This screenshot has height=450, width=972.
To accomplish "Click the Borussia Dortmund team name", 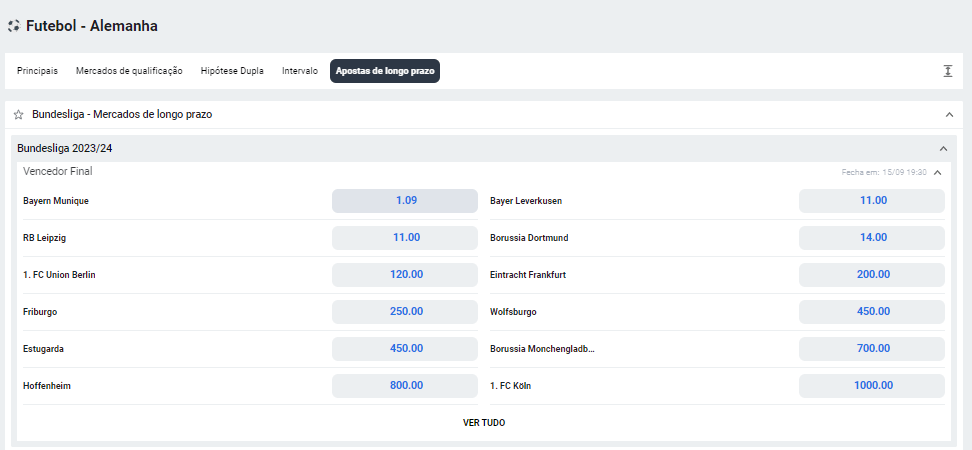I will point(529,238).
